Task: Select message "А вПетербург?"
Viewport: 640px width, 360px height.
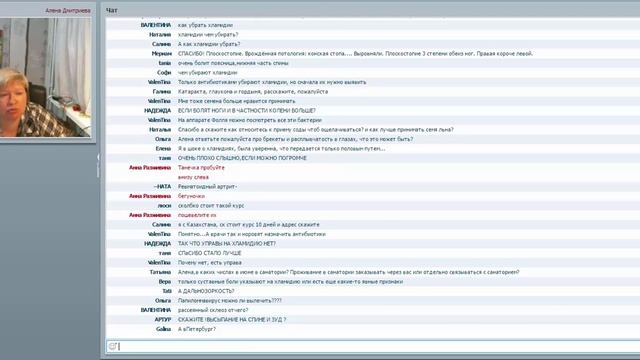Action: (x=197, y=329)
